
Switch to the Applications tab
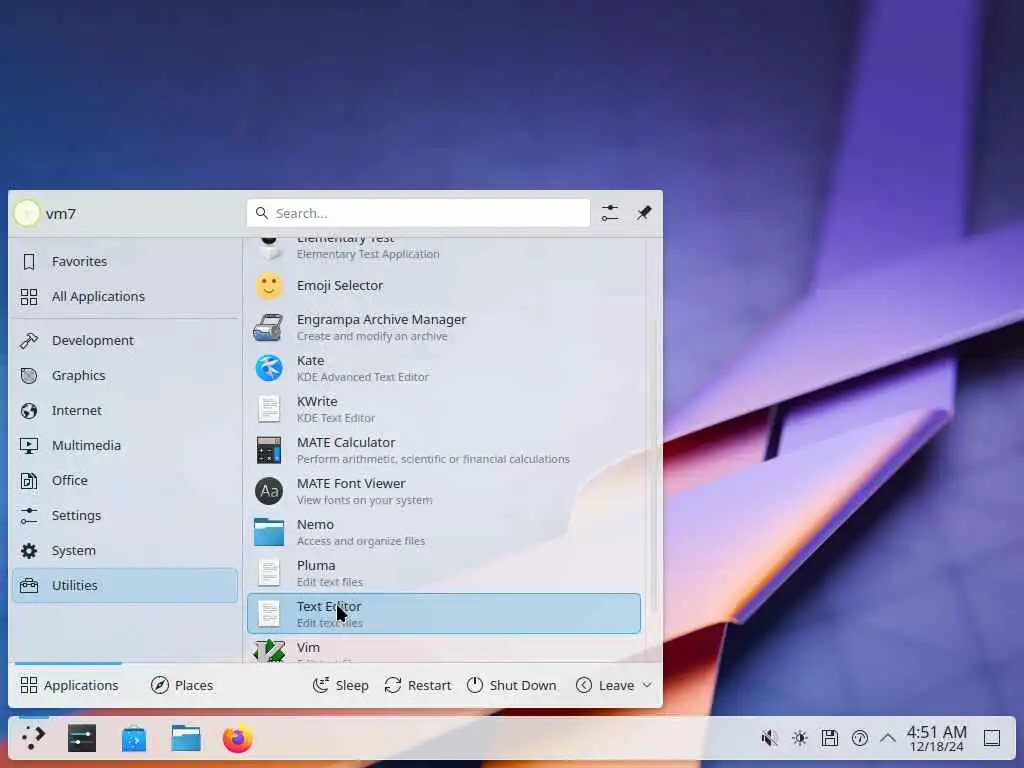click(69, 685)
